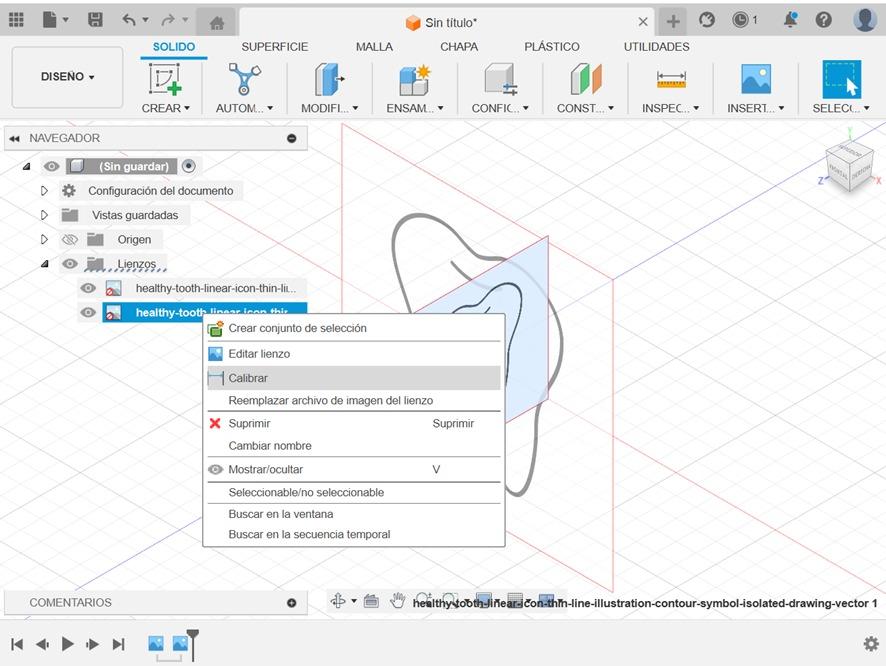Viewport: 886px width, 666px height.
Task: Switch to the CHAPA tab
Action: (x=459, y=47)
